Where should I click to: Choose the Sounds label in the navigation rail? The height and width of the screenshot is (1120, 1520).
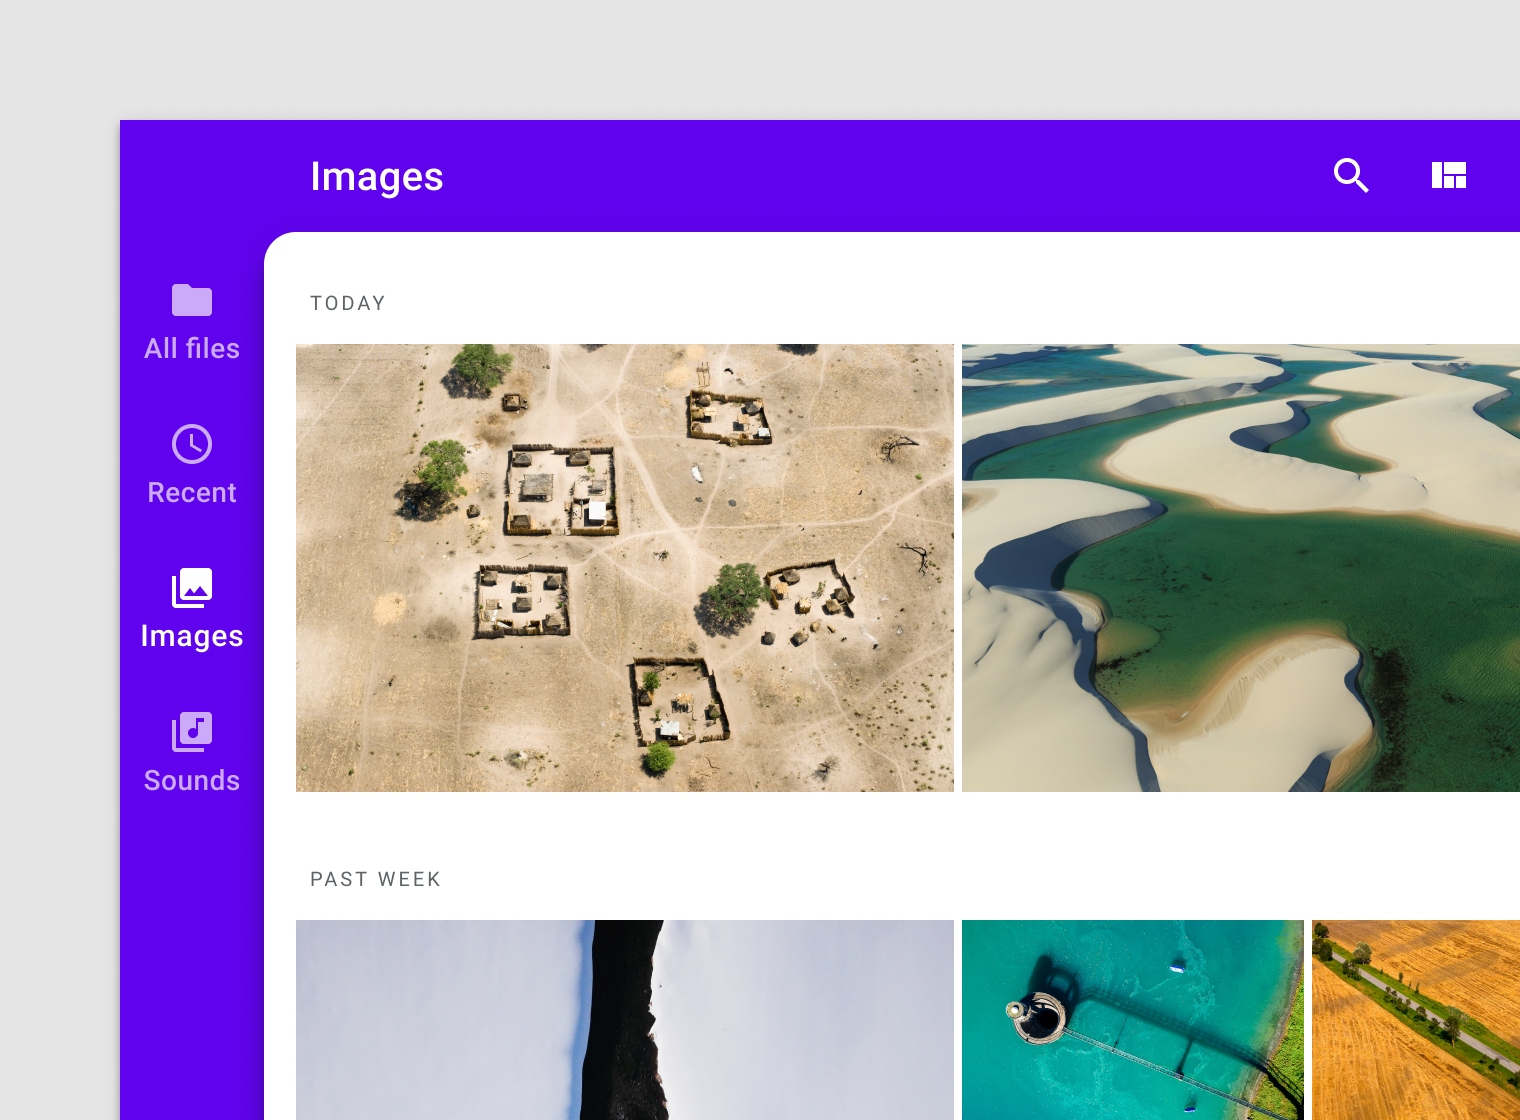click(192, 780)
